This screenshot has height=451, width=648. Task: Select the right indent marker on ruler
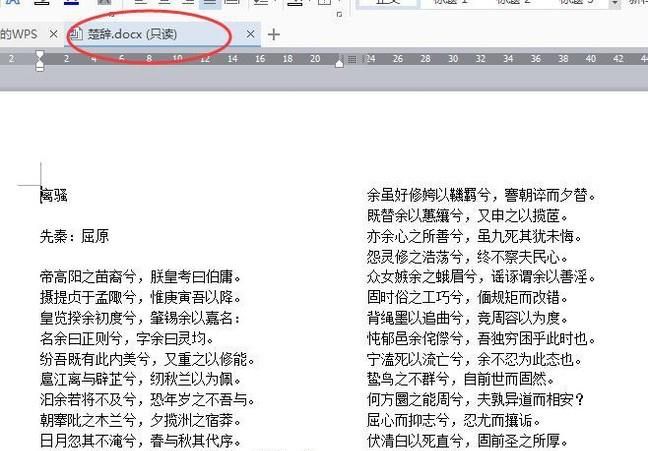coord(339,63)
